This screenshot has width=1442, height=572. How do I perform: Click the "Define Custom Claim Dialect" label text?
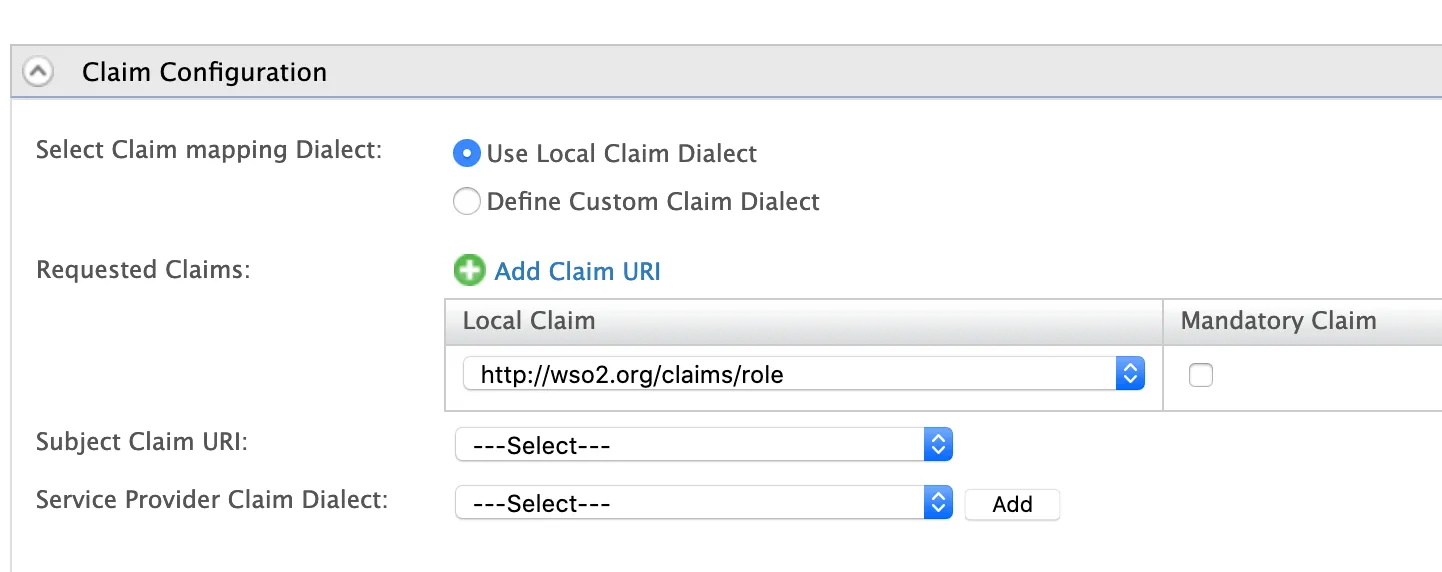653,202
